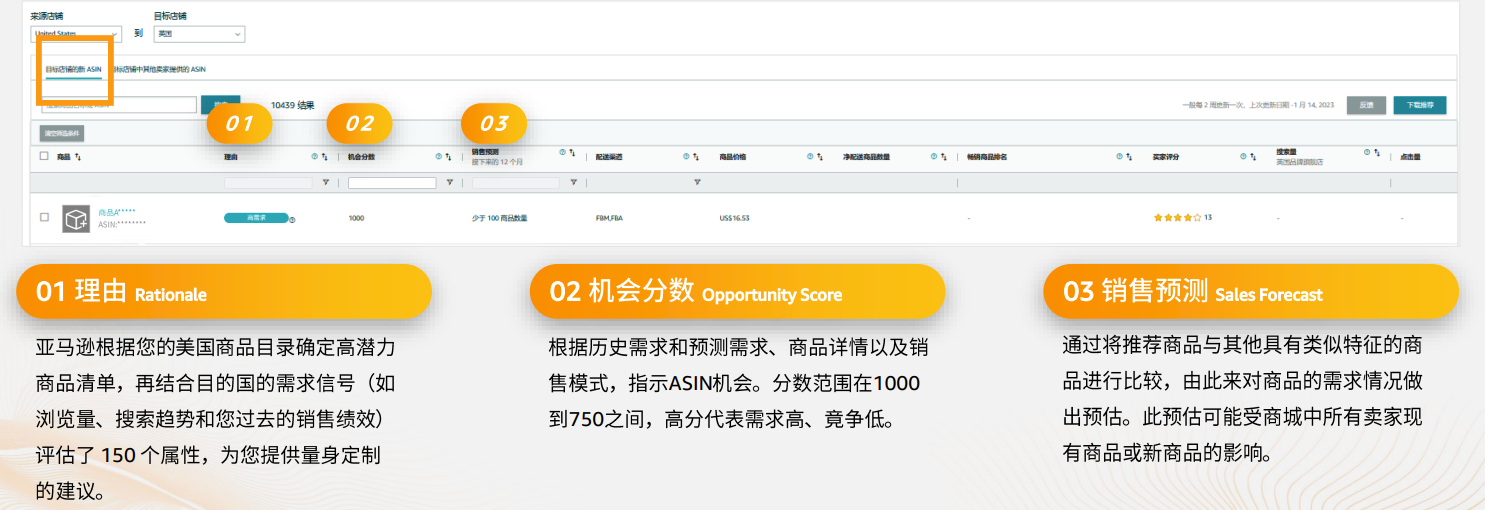Click the 高需求 badge in the row
The height and width of the screenshot is (510, 1485).
256,217
